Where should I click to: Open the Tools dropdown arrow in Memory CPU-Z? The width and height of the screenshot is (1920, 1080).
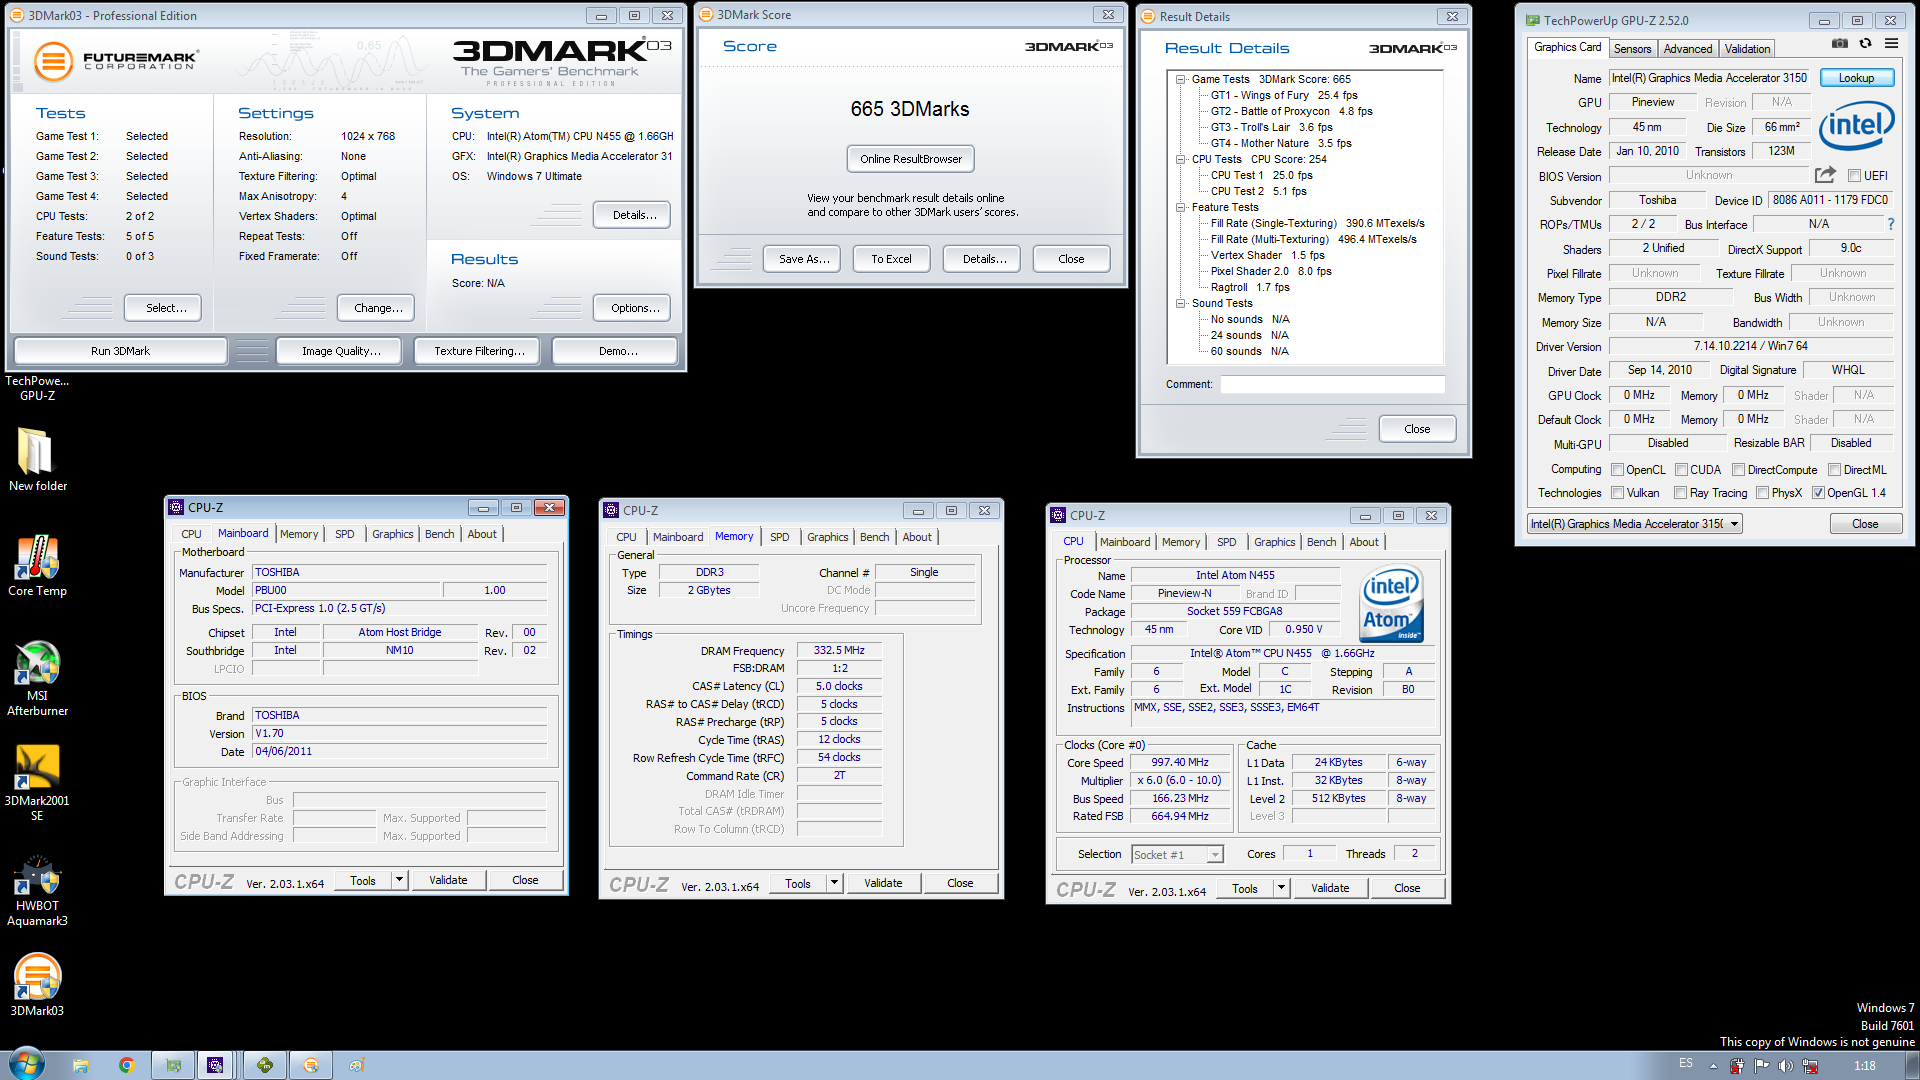(834, 883)
